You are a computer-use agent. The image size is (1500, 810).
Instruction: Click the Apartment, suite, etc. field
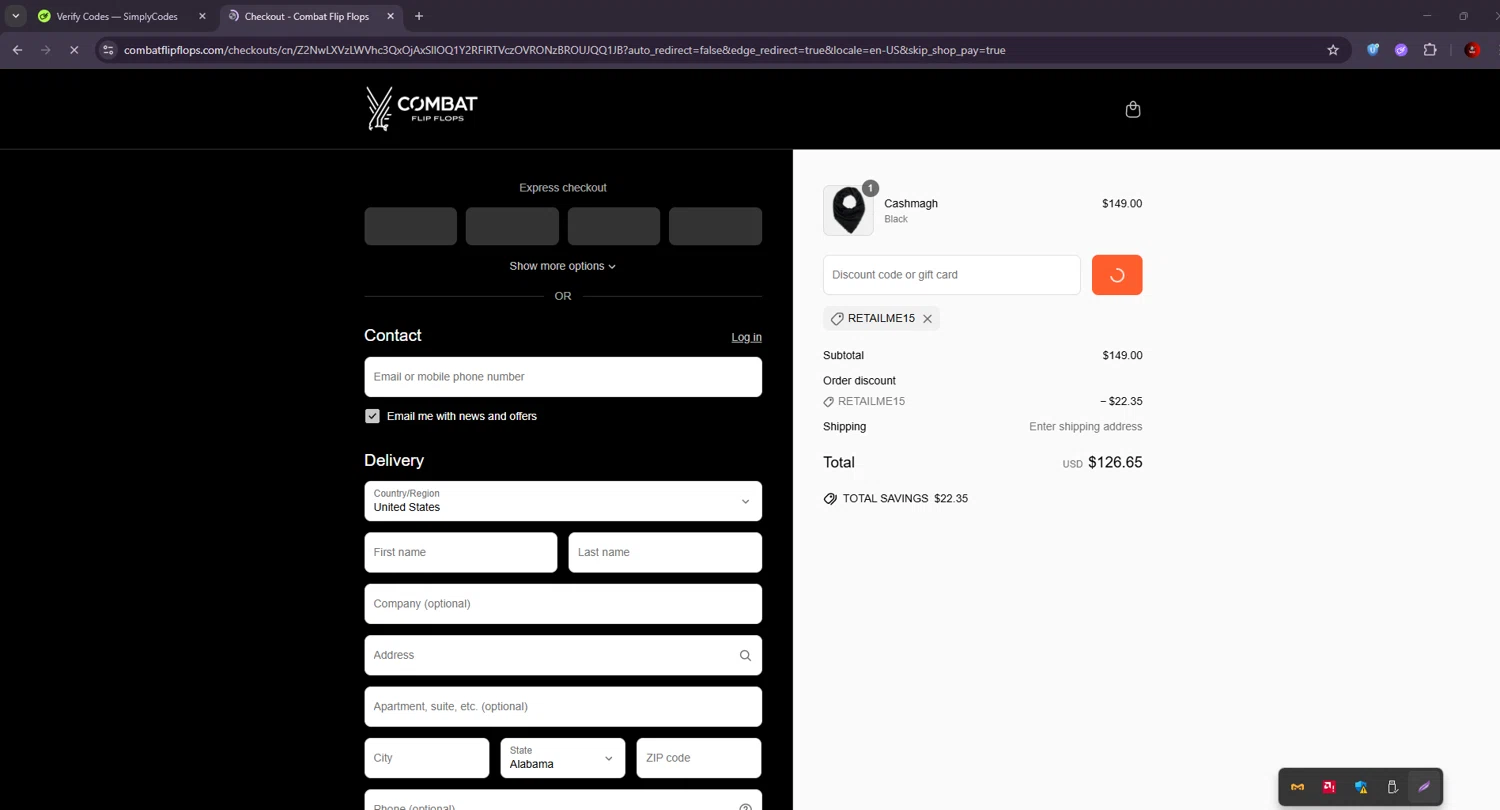pyautogui.click(x=563, y=707)
